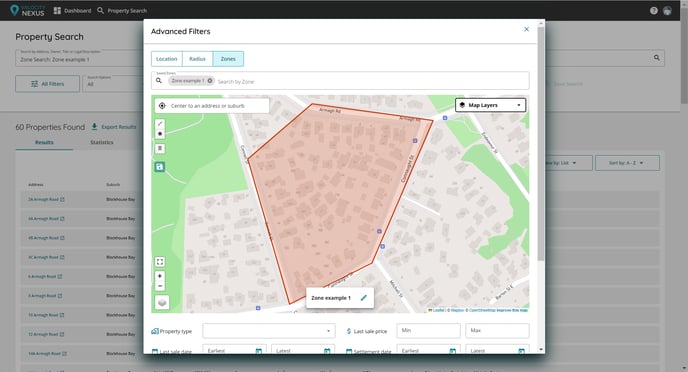
Task: Open the 2A Armagh Road address
Action: click(43, 200)
